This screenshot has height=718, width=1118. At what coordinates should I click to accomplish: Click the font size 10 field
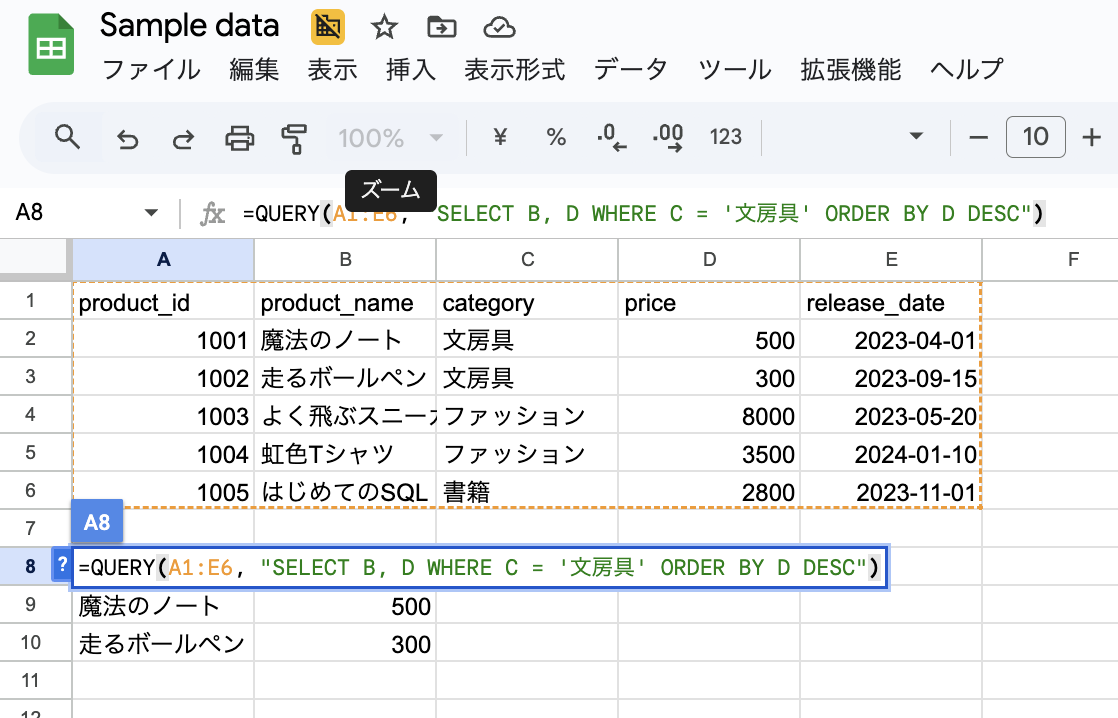pyautogui.click(x=1036, y=137)
